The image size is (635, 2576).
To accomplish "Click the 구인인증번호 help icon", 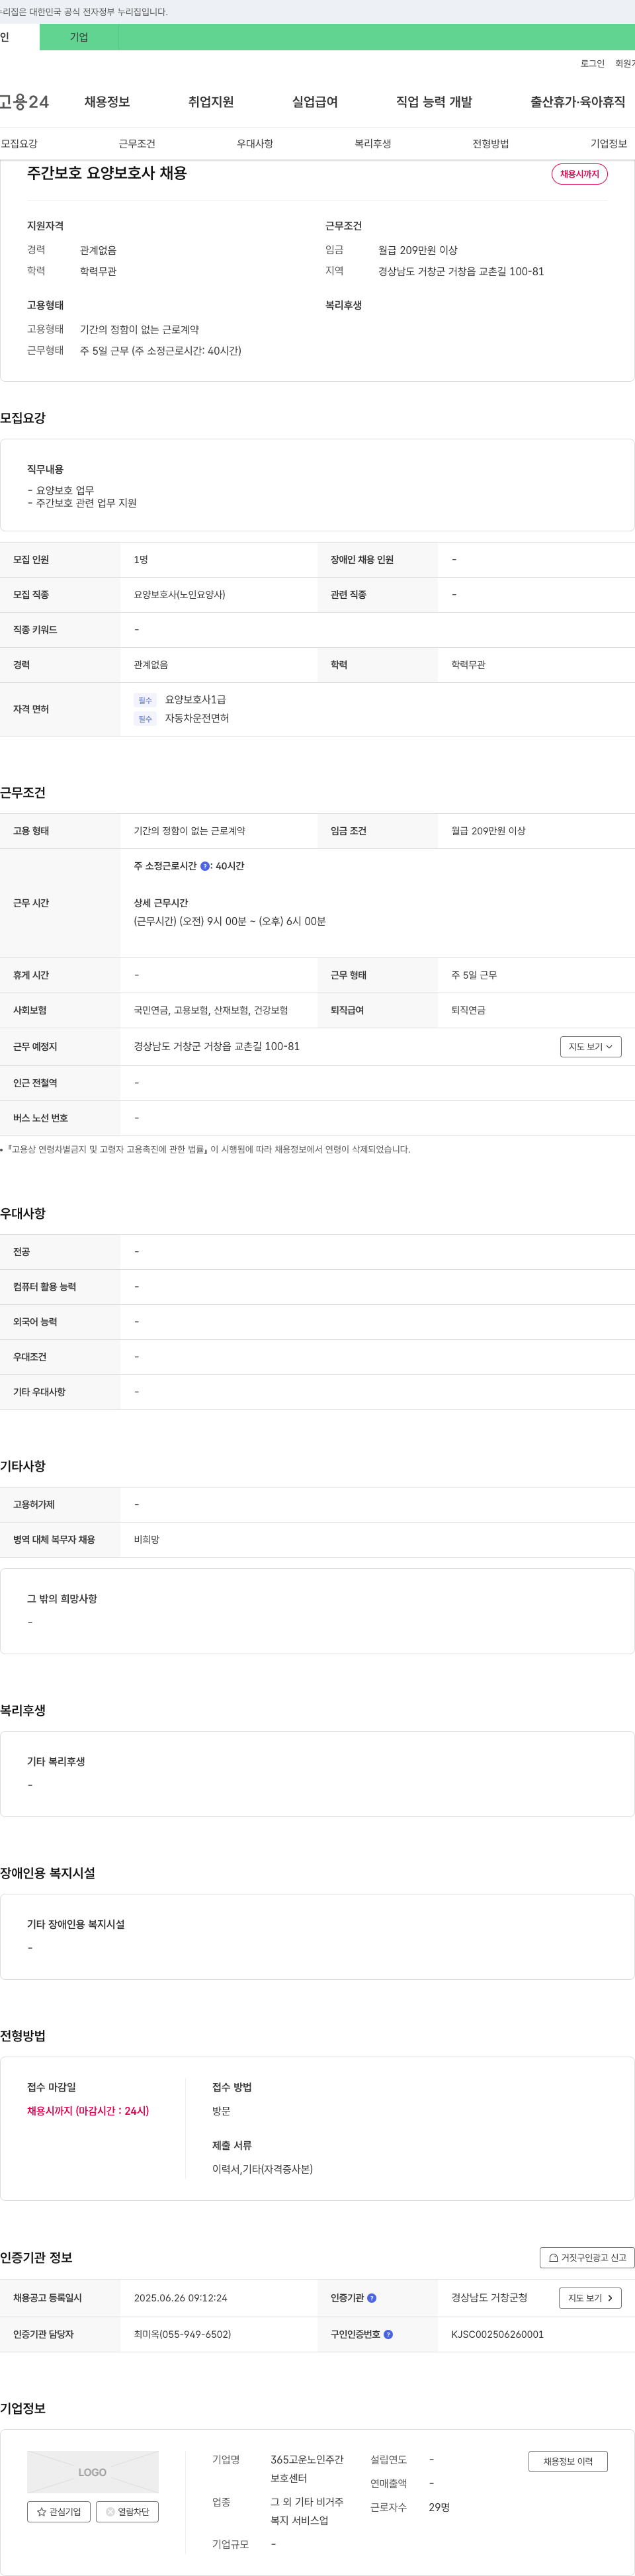I will pyautogui.click(x=388, y=2334).
